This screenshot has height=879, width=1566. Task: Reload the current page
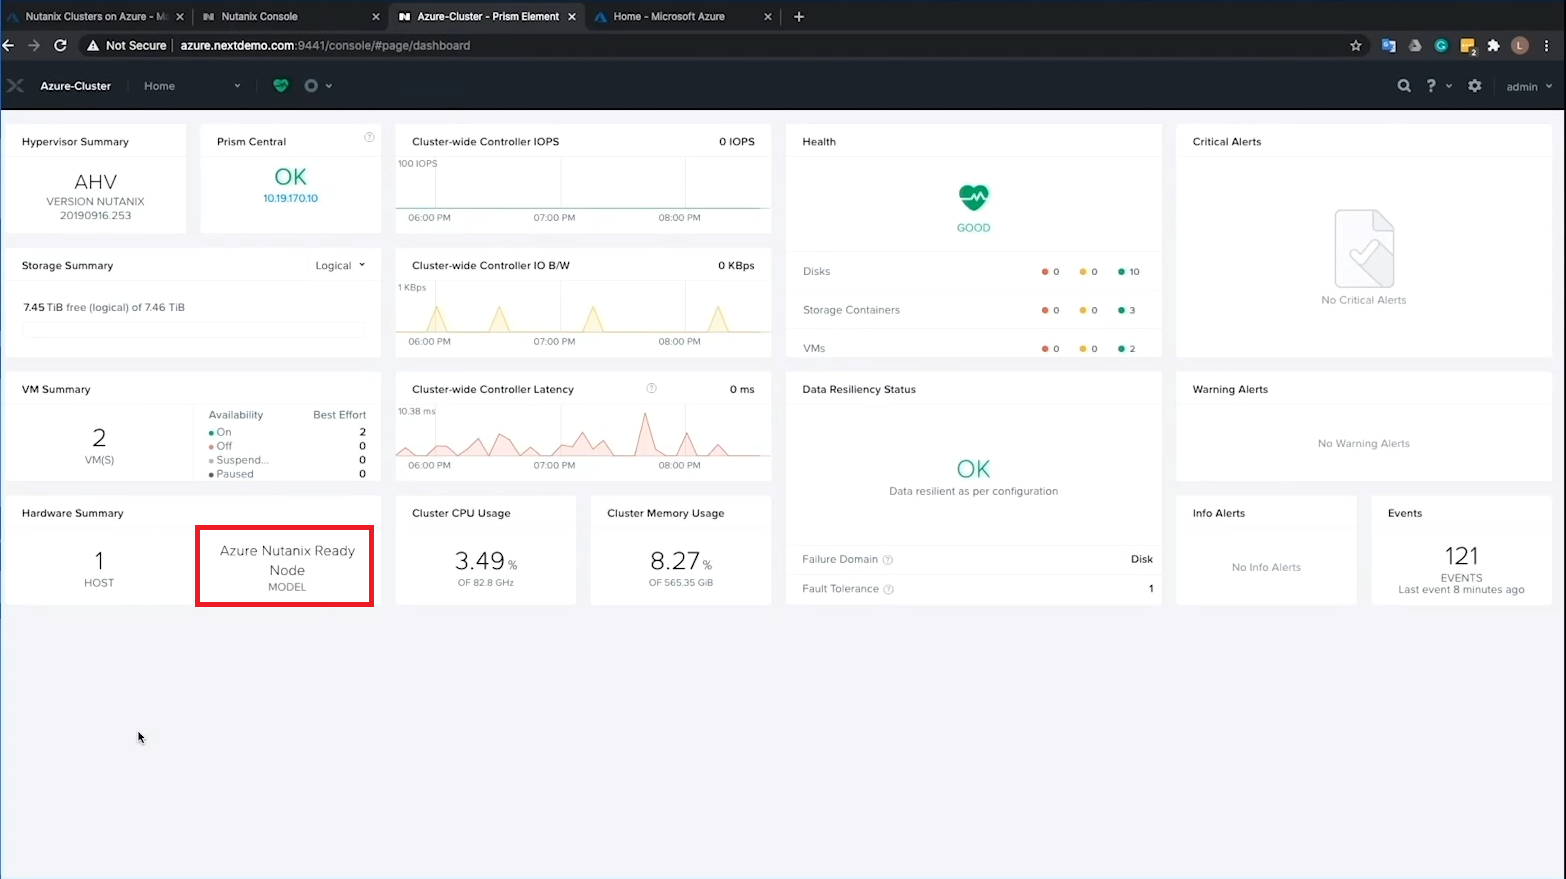[x=60, y=45]
